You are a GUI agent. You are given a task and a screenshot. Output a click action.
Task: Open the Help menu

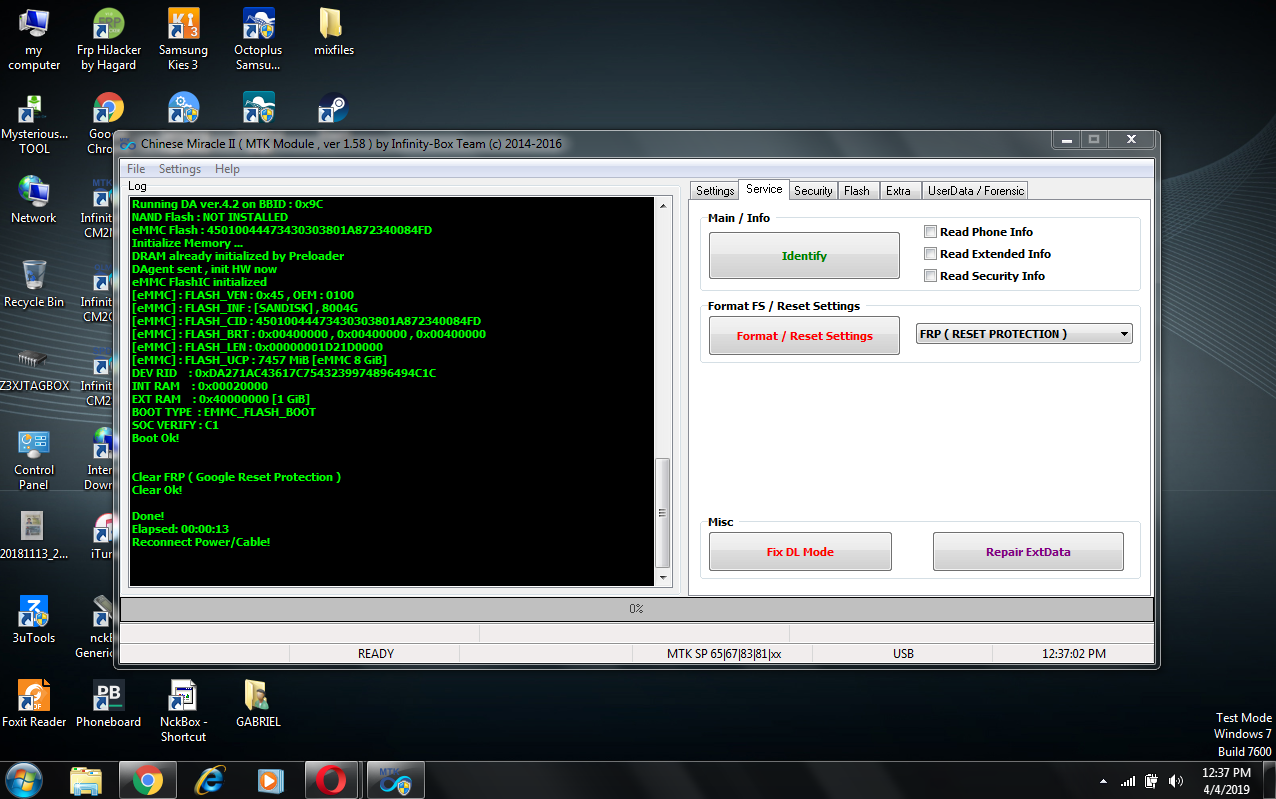[x=227, y=169]
